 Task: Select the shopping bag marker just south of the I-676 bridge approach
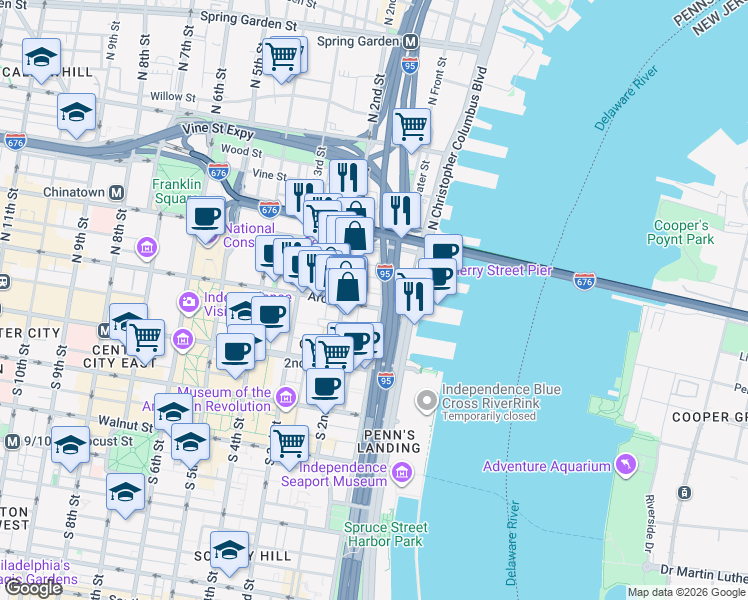click(x=354, y=236)
